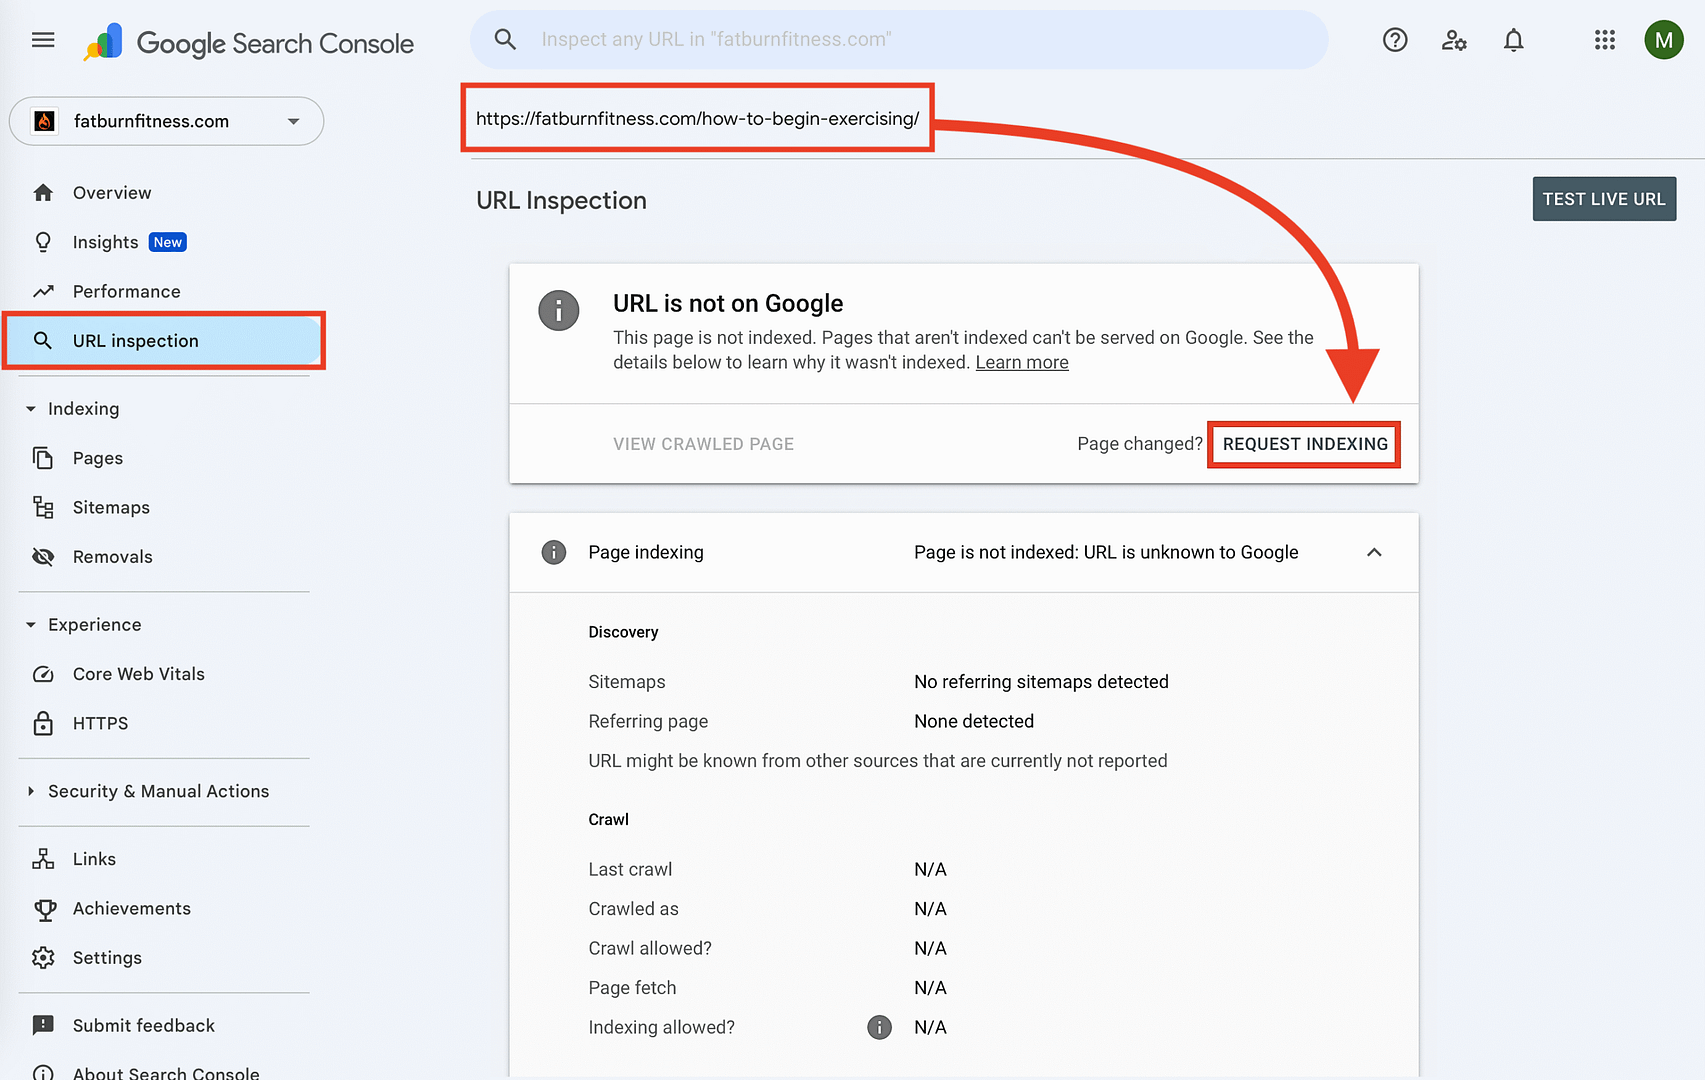Click the info icon beside Indexing allowed?
The width and height of the screenshot is (1705, 1080).
pos(879,1027)
